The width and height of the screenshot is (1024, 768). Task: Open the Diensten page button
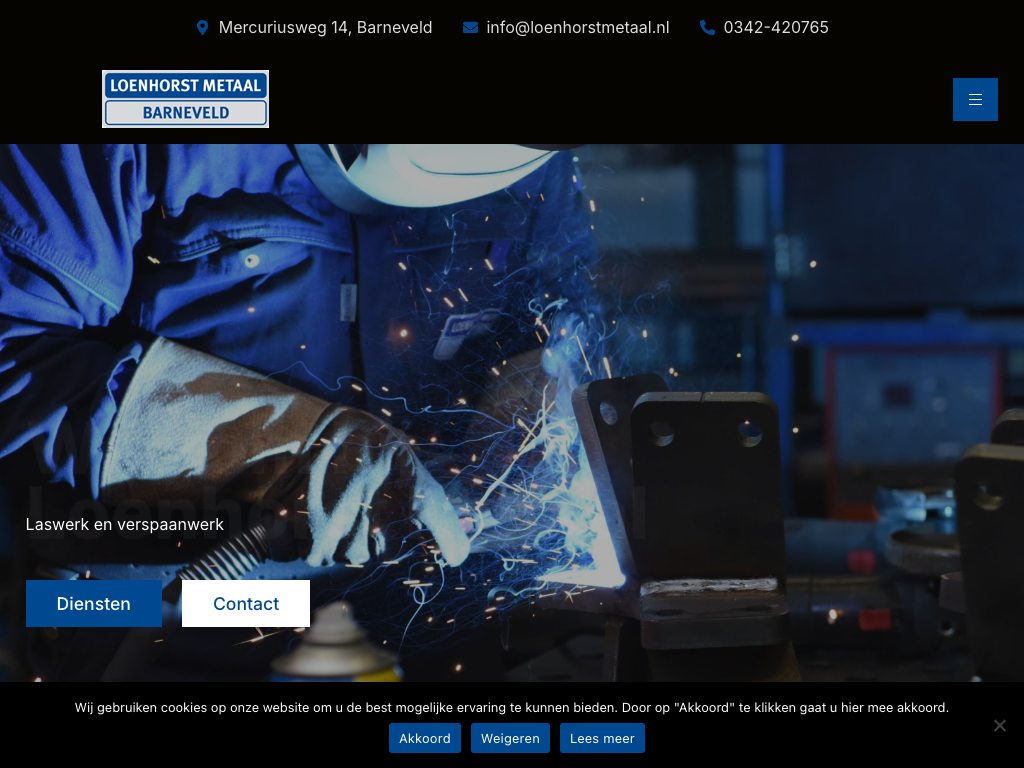tap(94, 604)
